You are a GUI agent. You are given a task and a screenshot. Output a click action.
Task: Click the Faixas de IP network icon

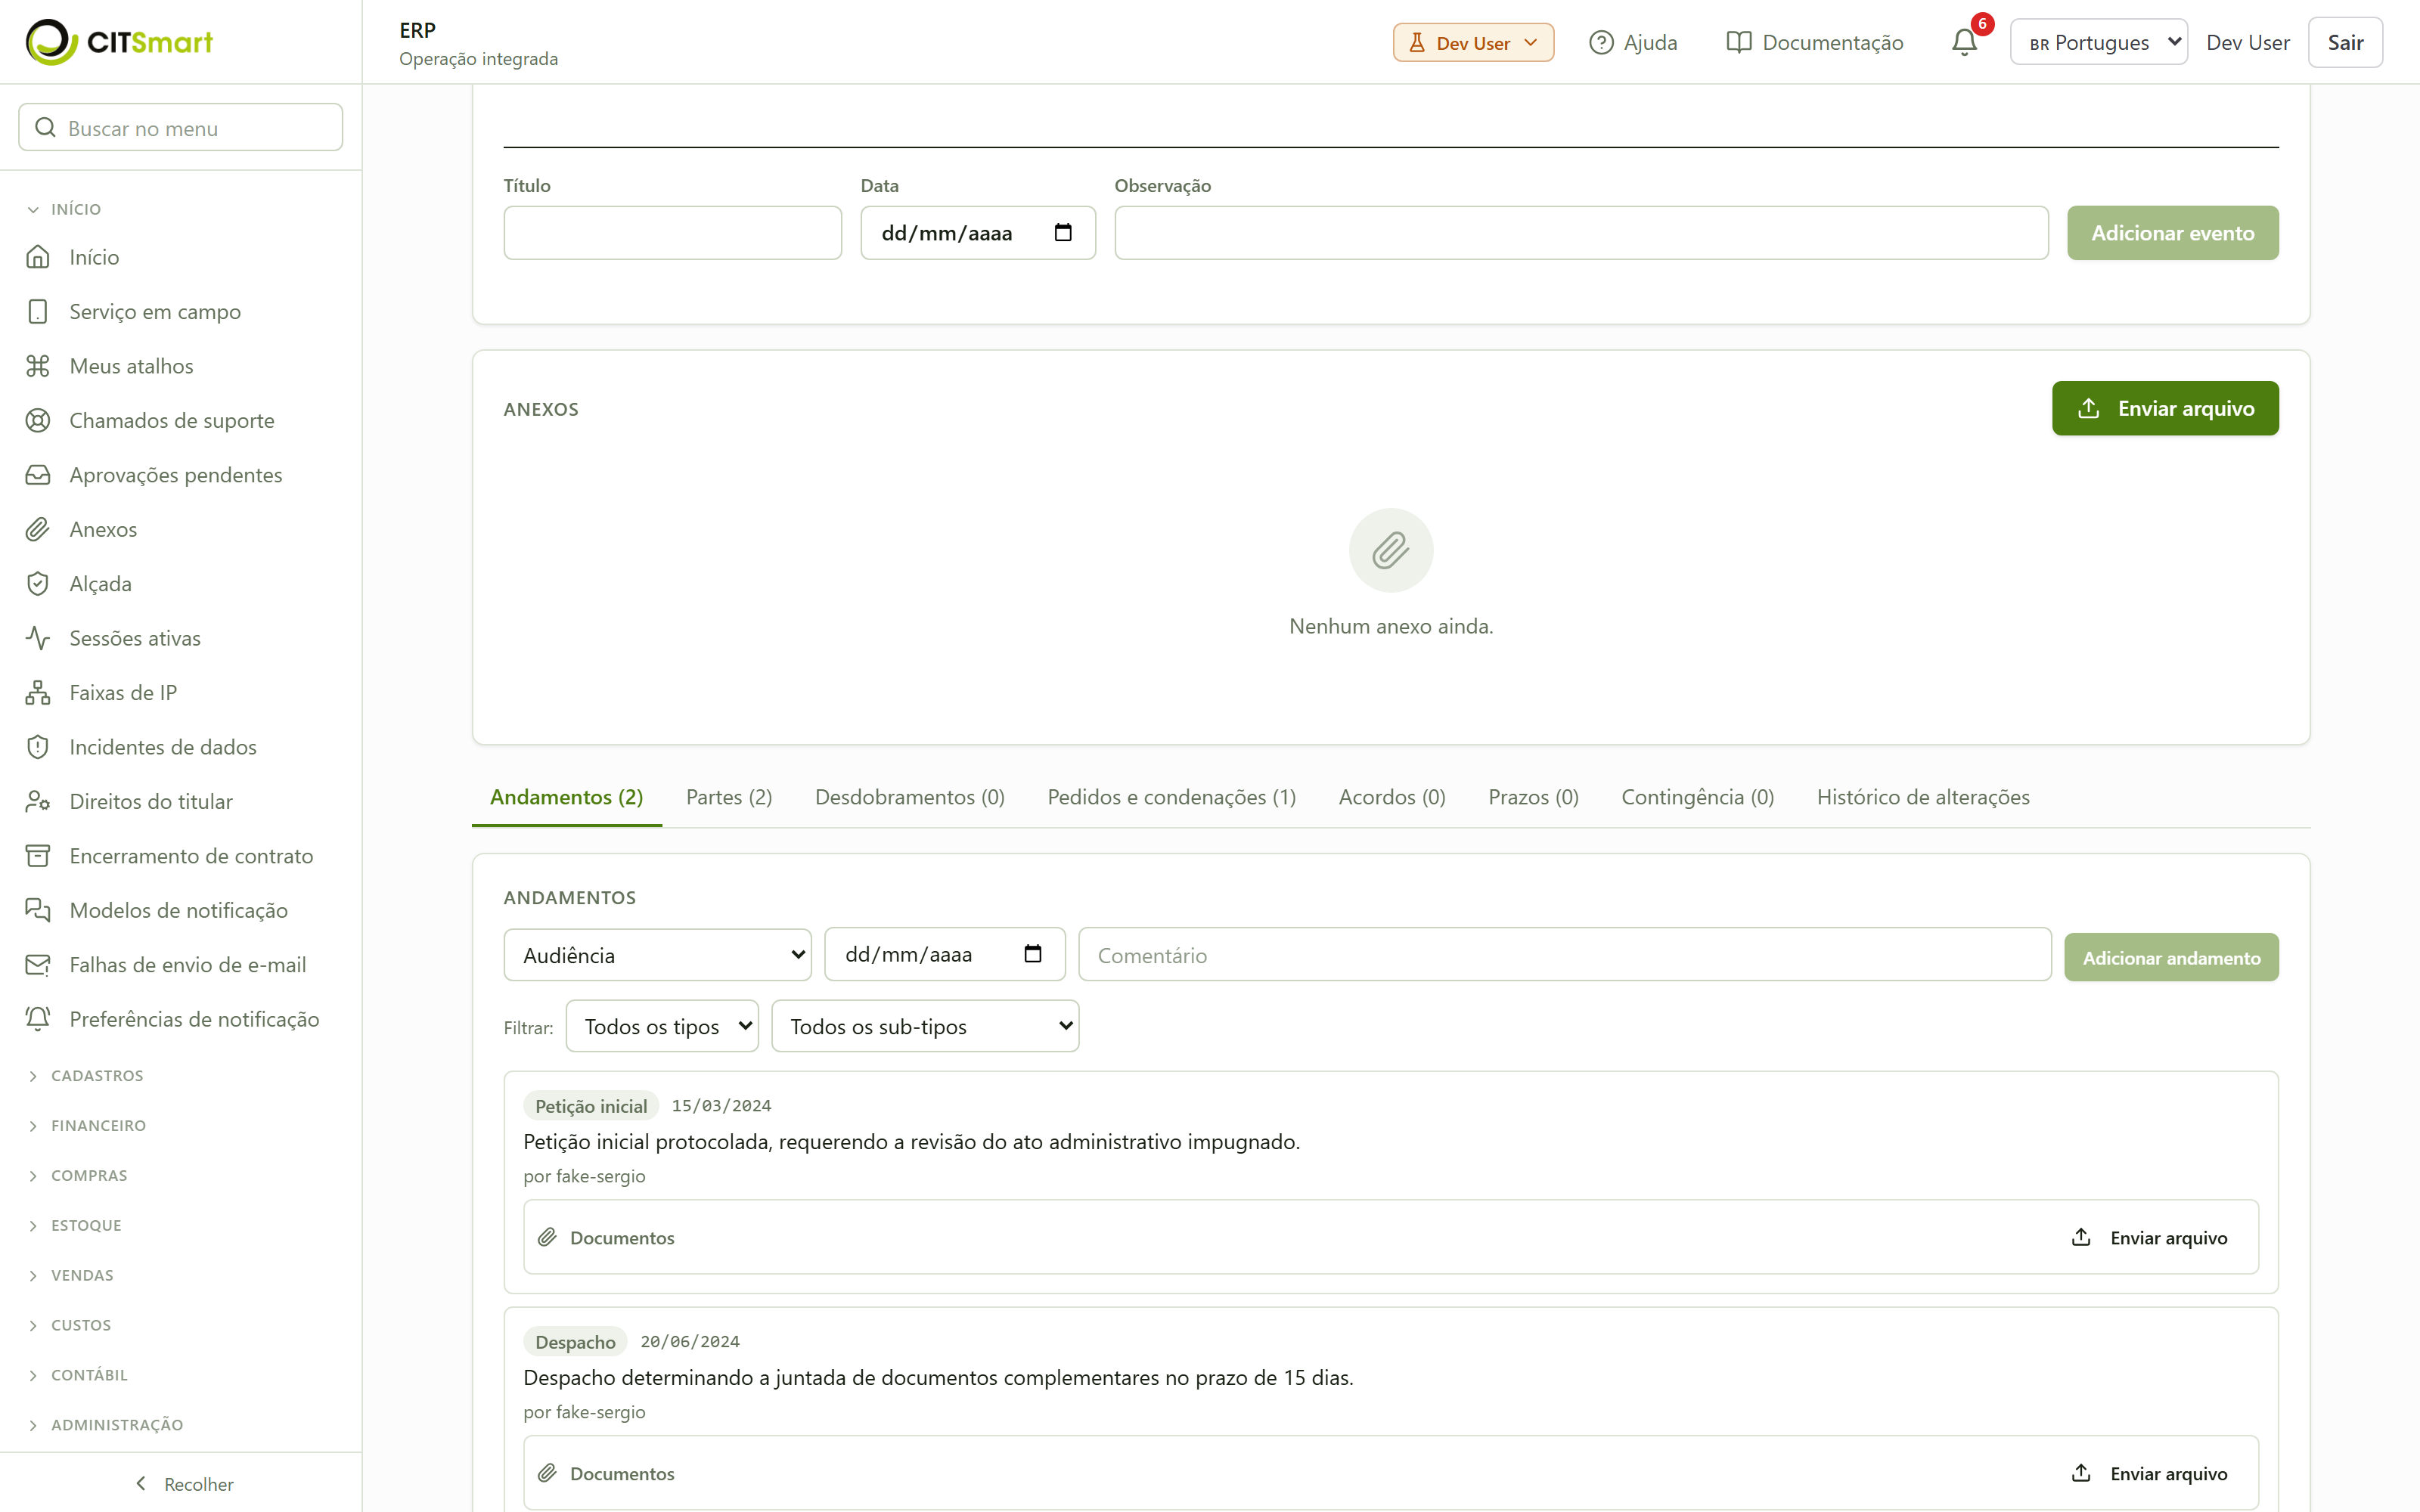[x=38, y=693]
